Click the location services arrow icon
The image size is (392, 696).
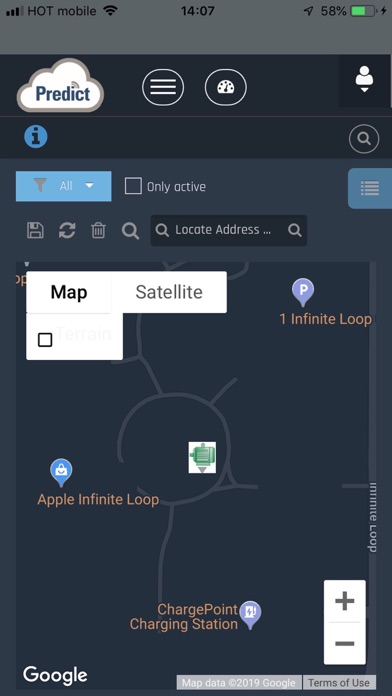coord(309,11)
